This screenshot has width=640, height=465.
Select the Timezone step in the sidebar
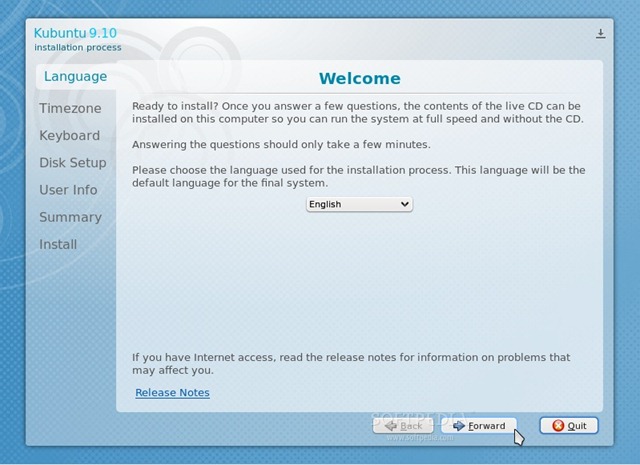(x=70, y=108)
